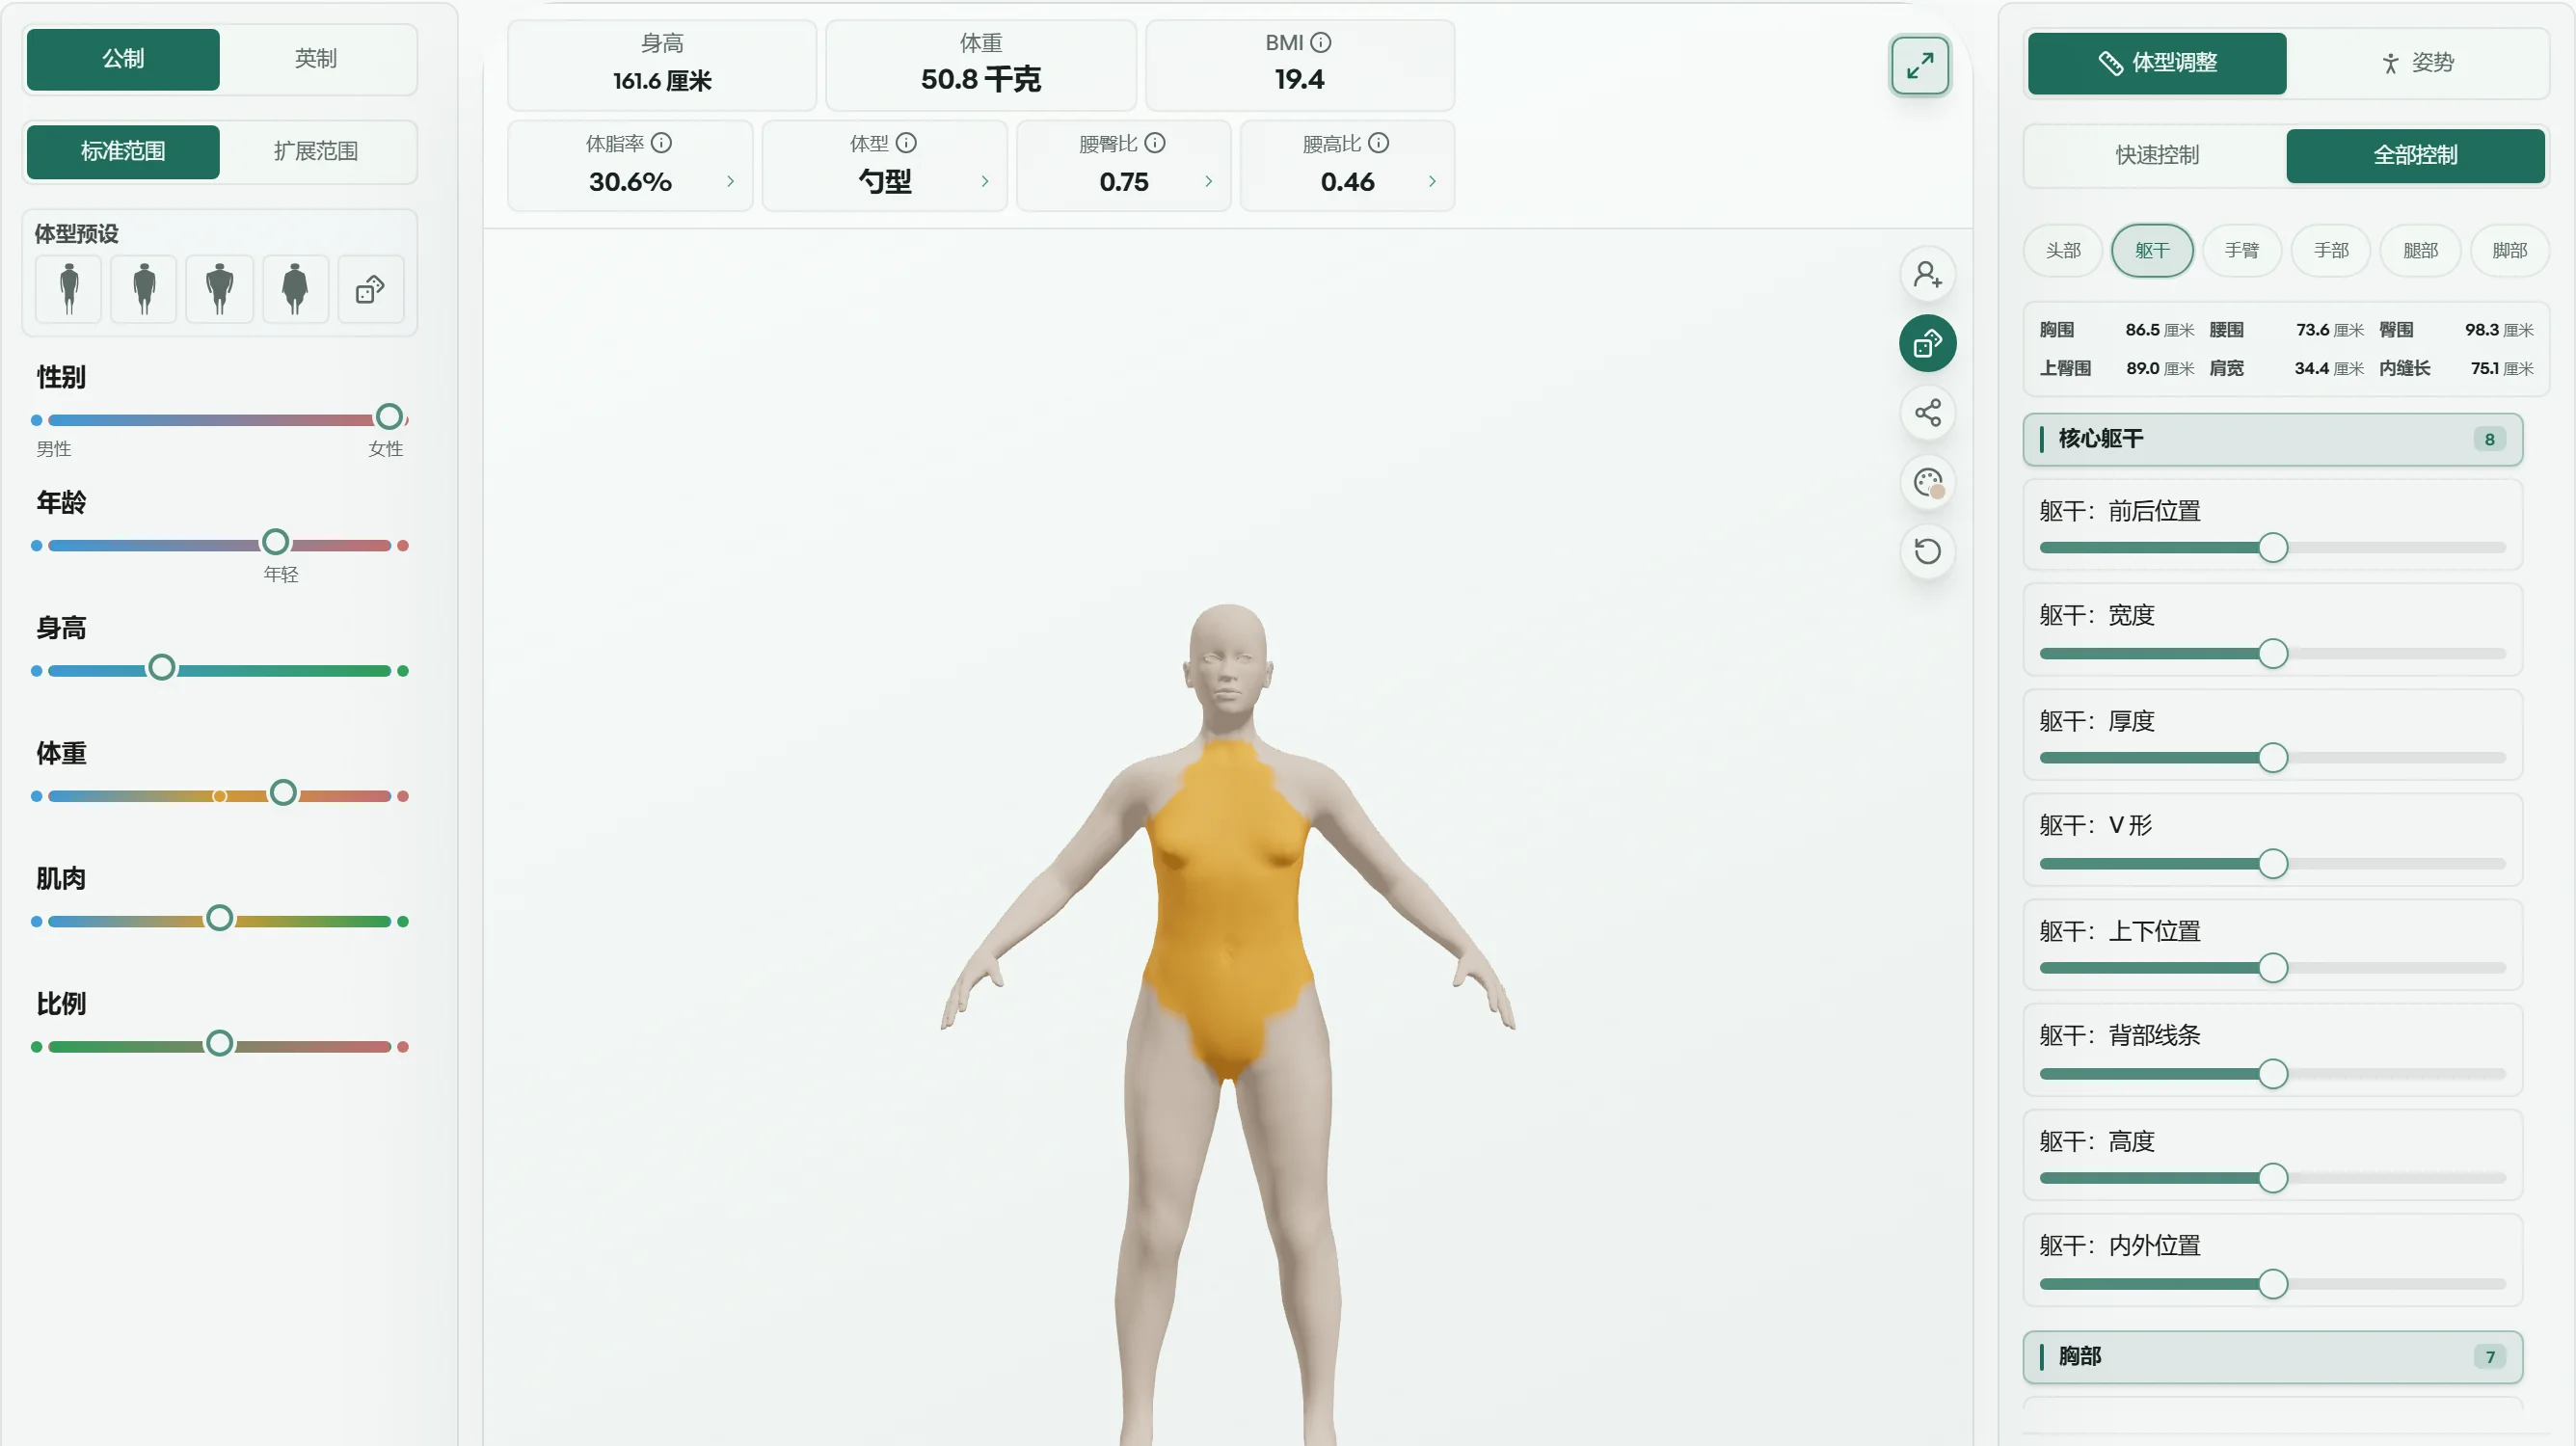Click the 腰高比 info icon

point(1378,143)
